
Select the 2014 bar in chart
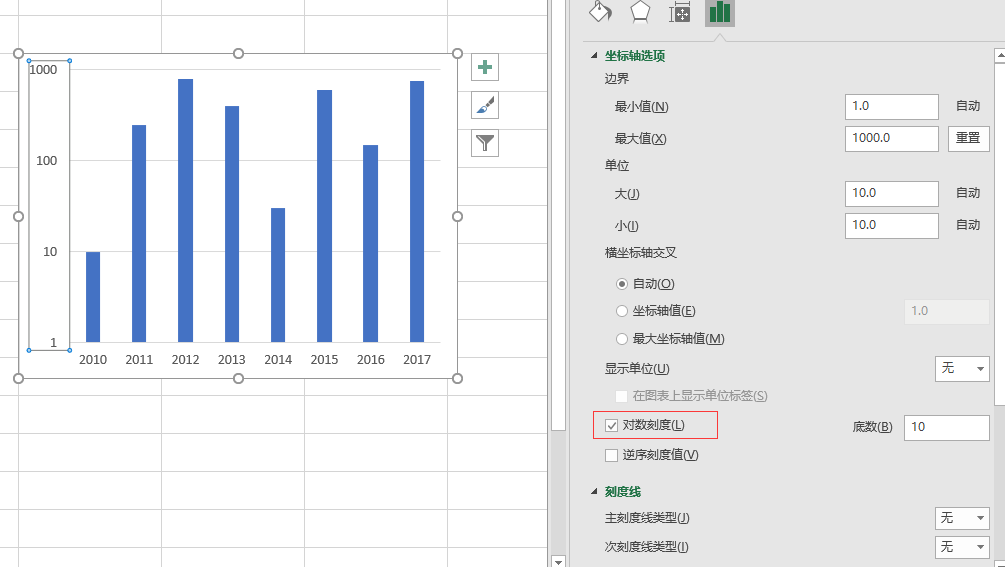[x=278, y=275]
